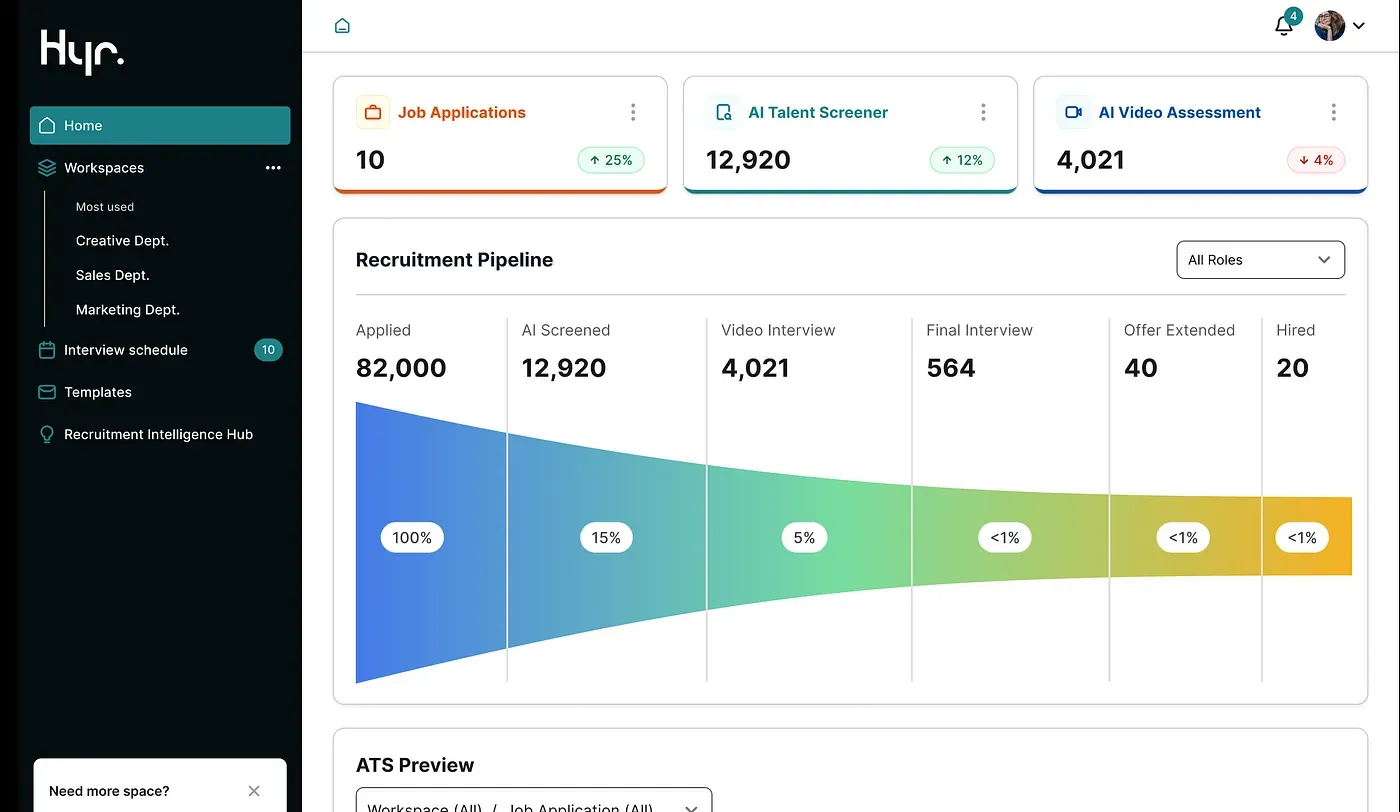Open the user profile chevron menu

coord(1358,25)
